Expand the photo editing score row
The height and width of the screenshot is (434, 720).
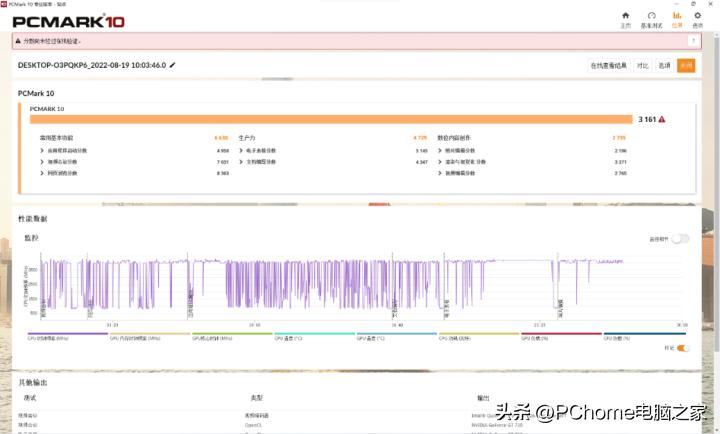[440, 150]
